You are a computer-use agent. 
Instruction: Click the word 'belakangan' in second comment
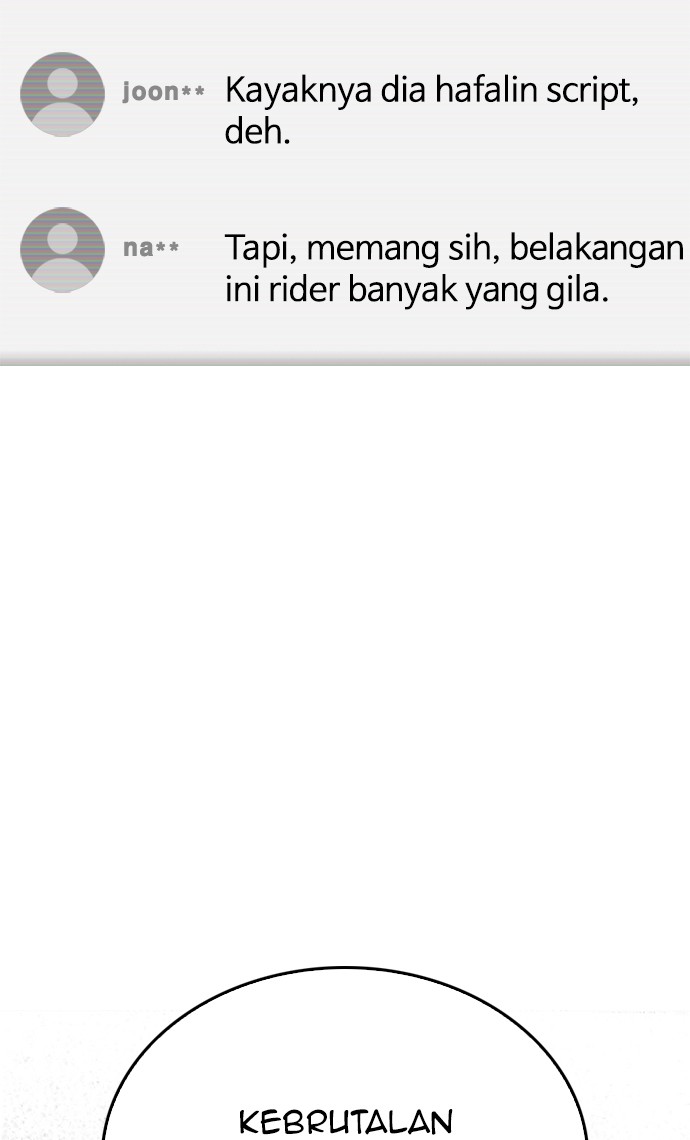pyautogui.click(x=596, y=248)
